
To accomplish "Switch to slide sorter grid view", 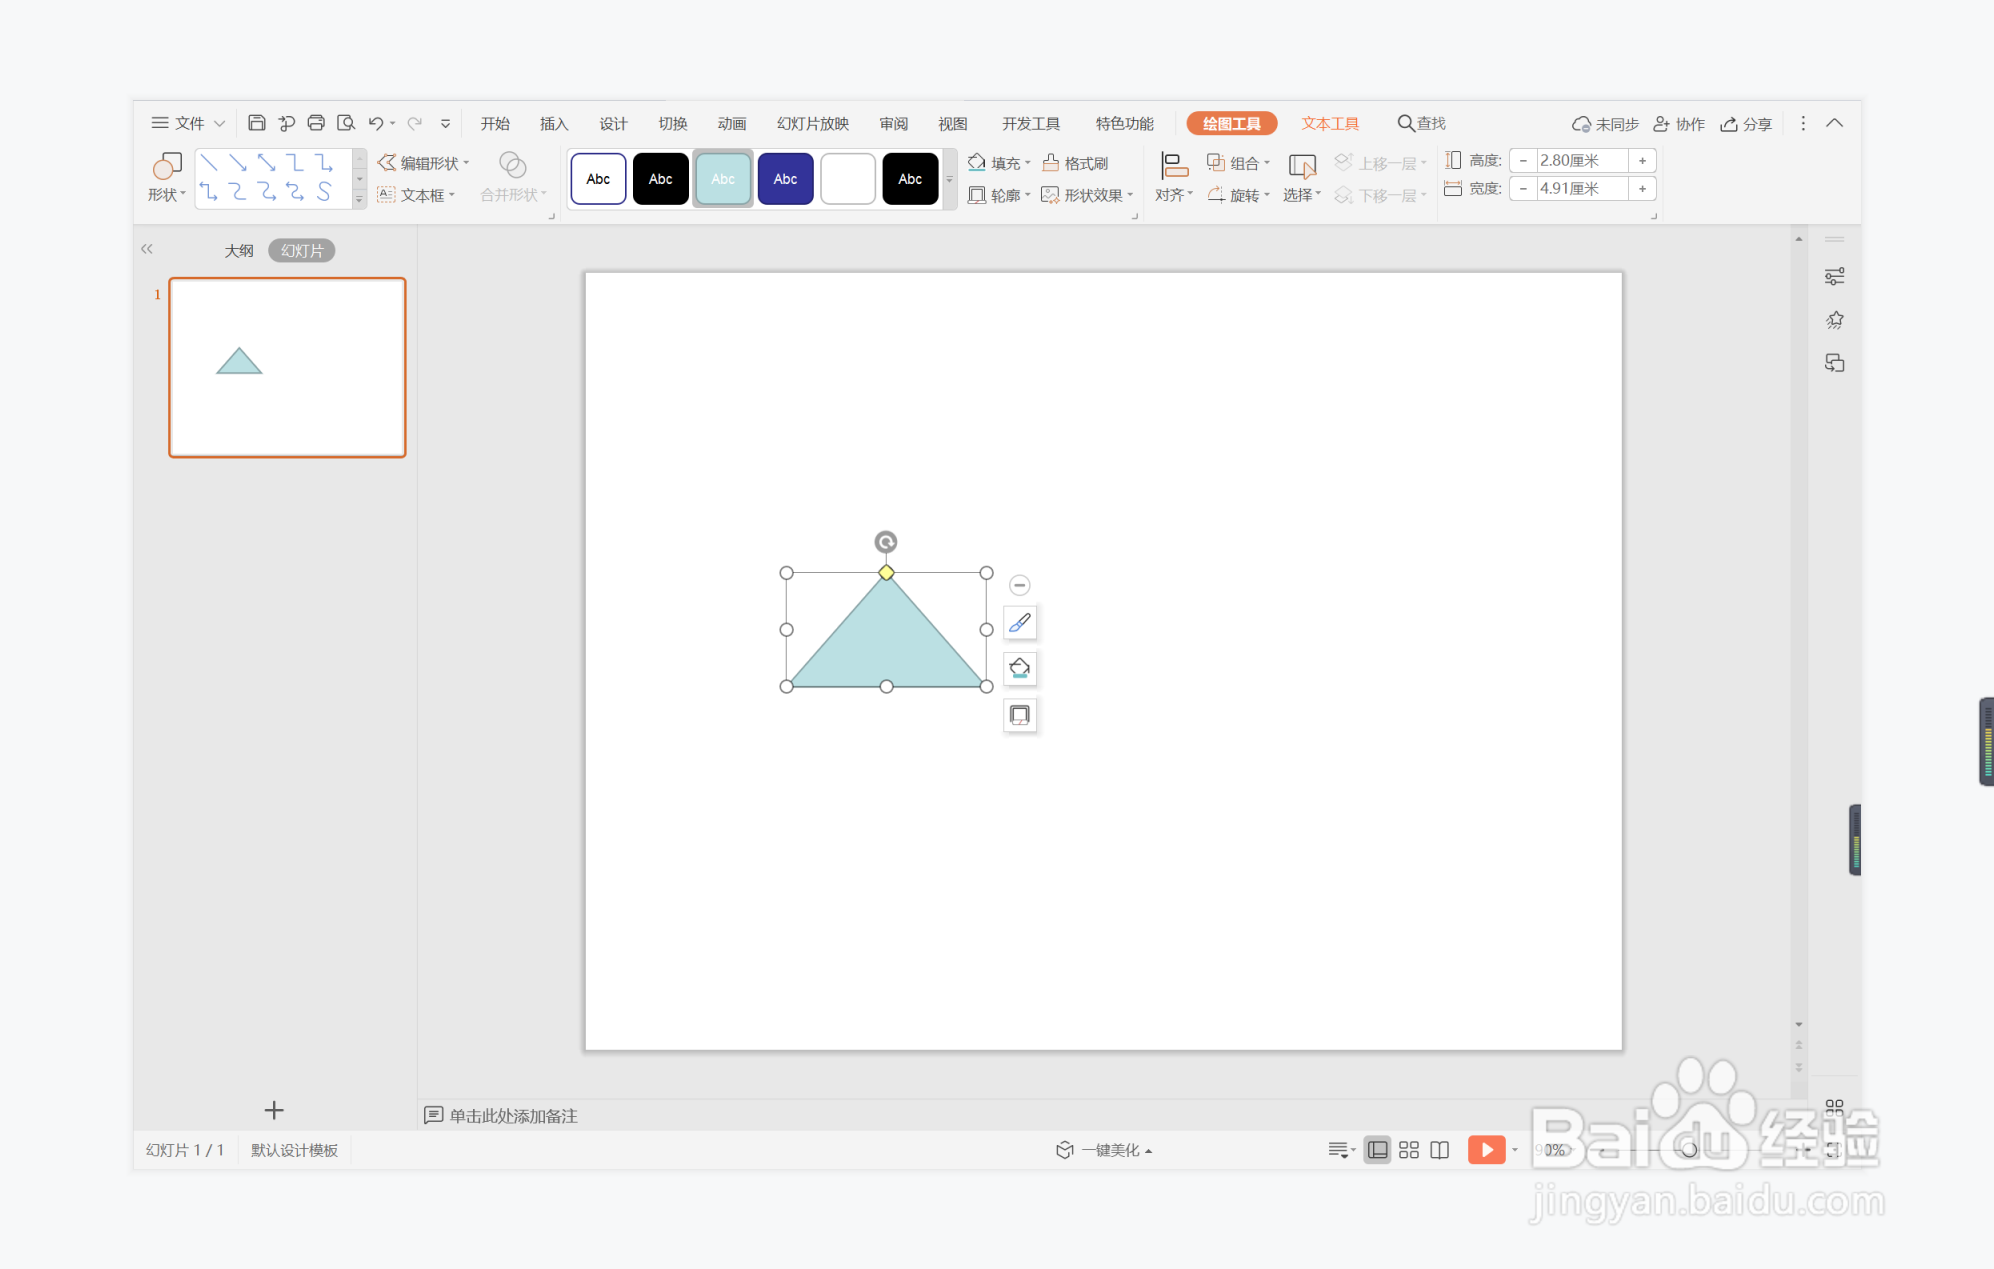I will 1408,1150.
